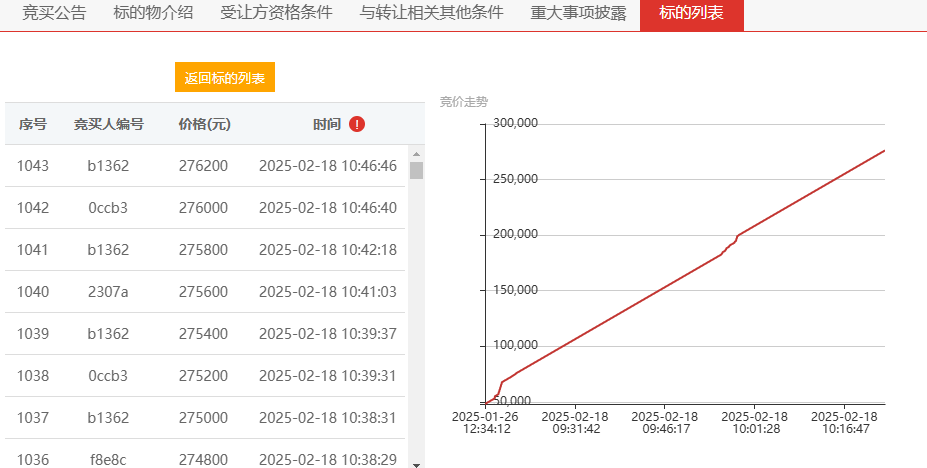This screenshot has height=468, width=927.
Task: Click timestamp 2025-02-18 10:46:46
Action: point(328,166)
